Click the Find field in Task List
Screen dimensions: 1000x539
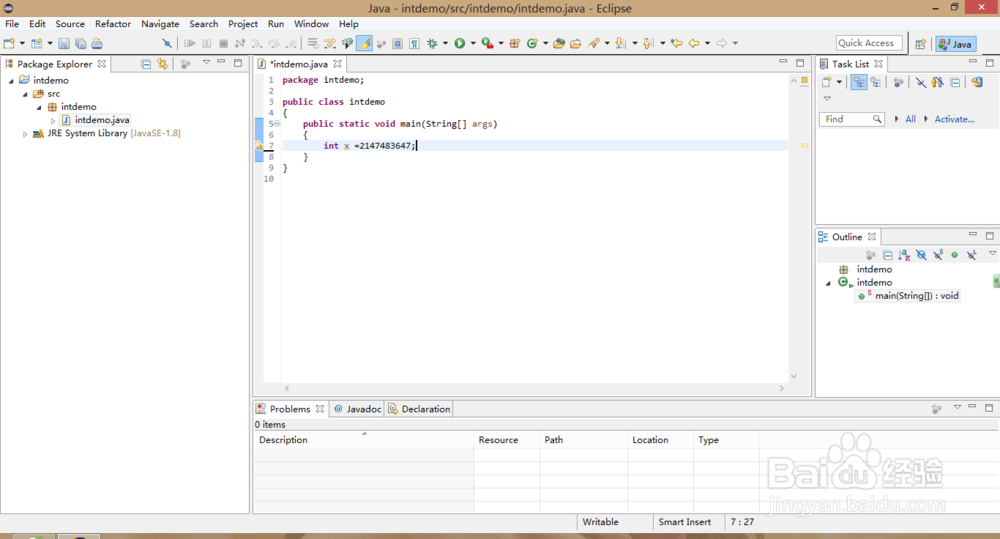point(851,119)
